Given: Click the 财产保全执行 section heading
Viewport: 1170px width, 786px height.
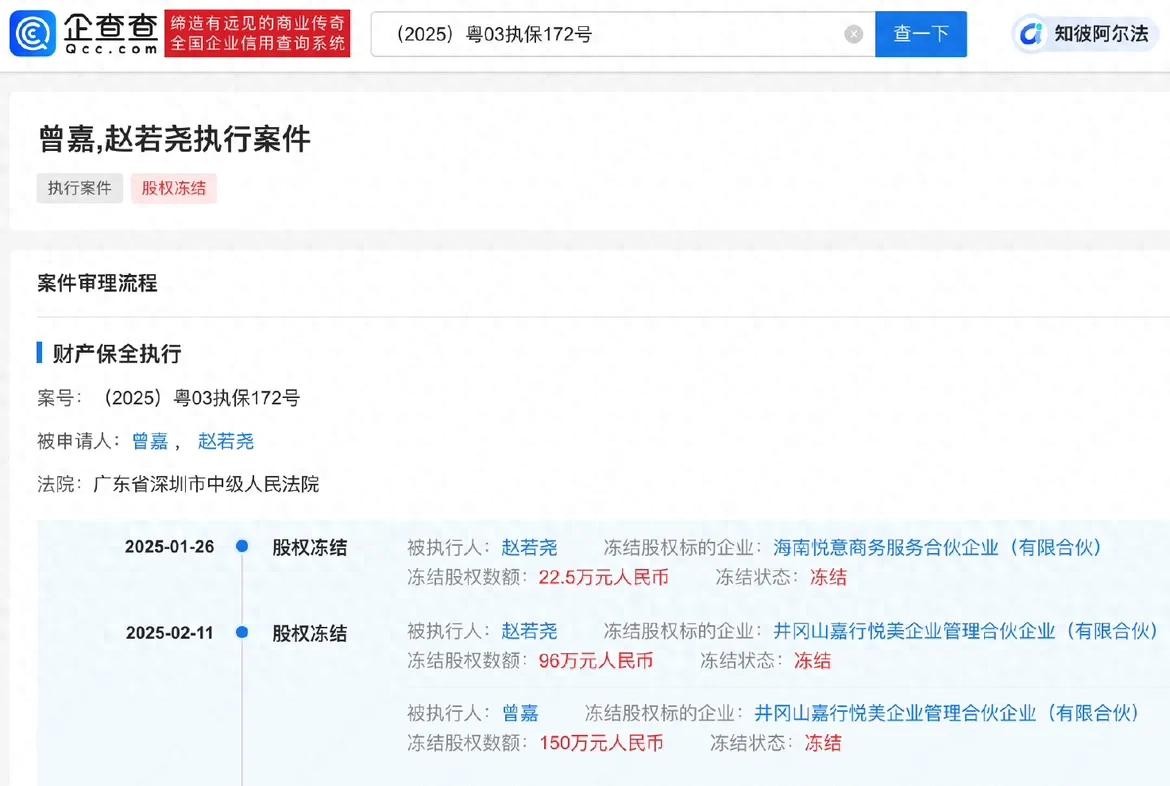Looking at the screenshot, I should coord(115,353).
